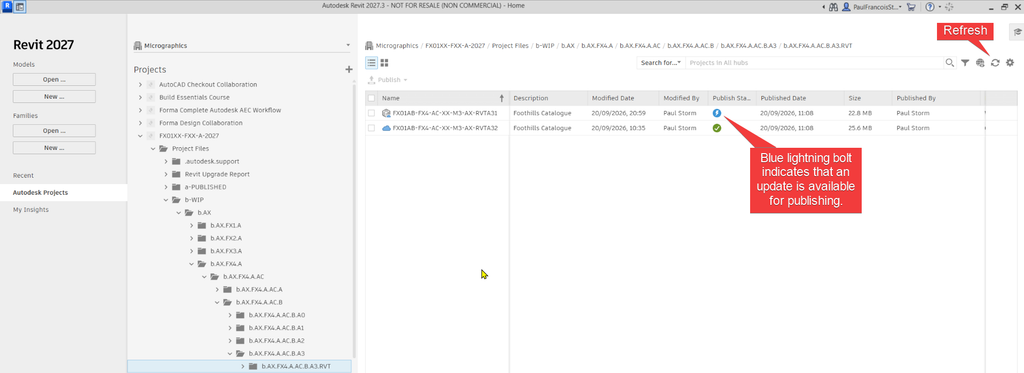Click user profile icon PaulFrancoisSt

click(846, 7)
